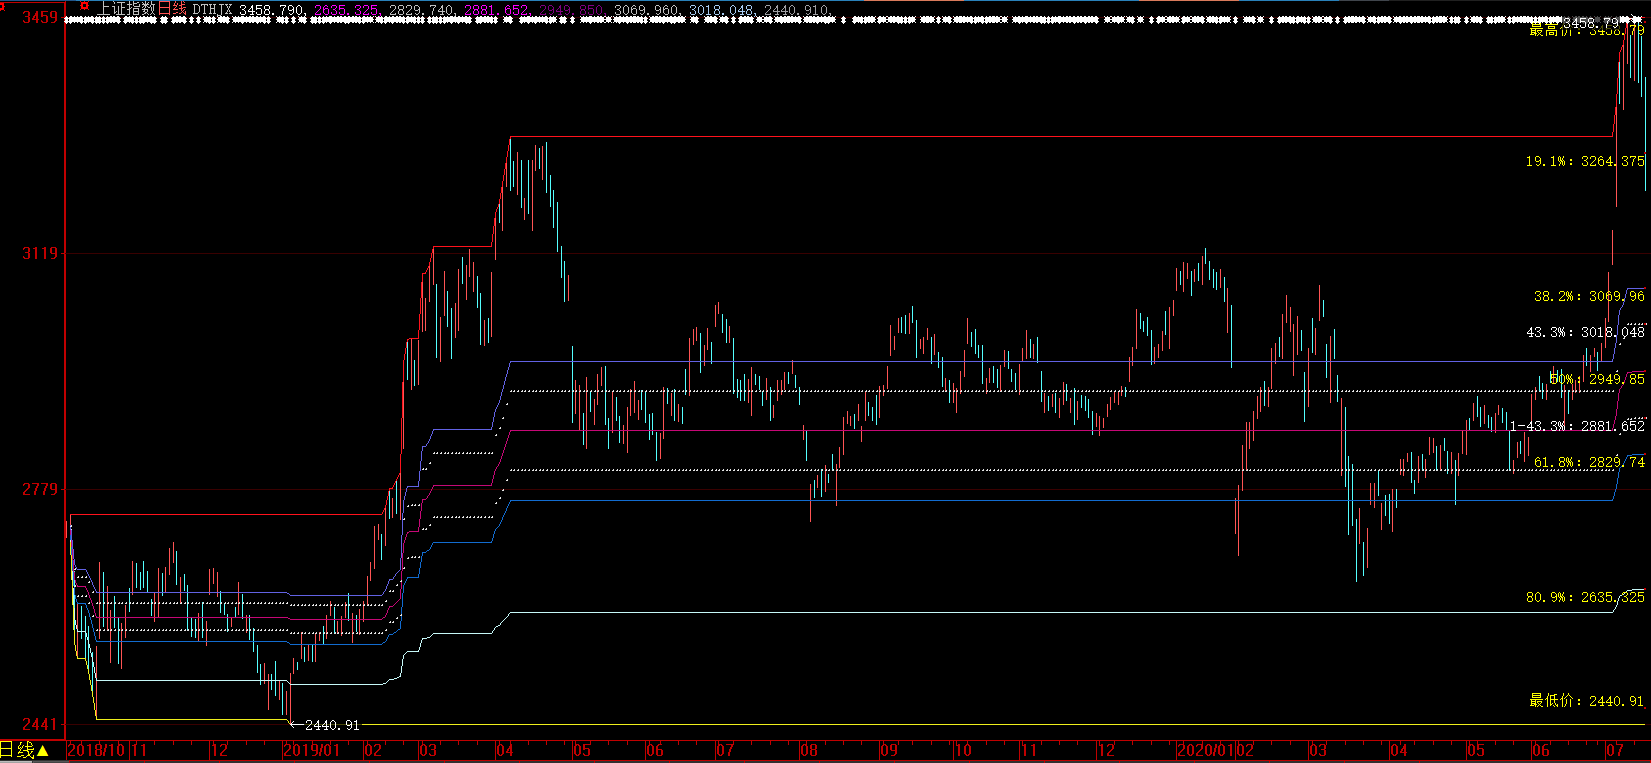Select header value 3069.960

[x=647, y=10]
